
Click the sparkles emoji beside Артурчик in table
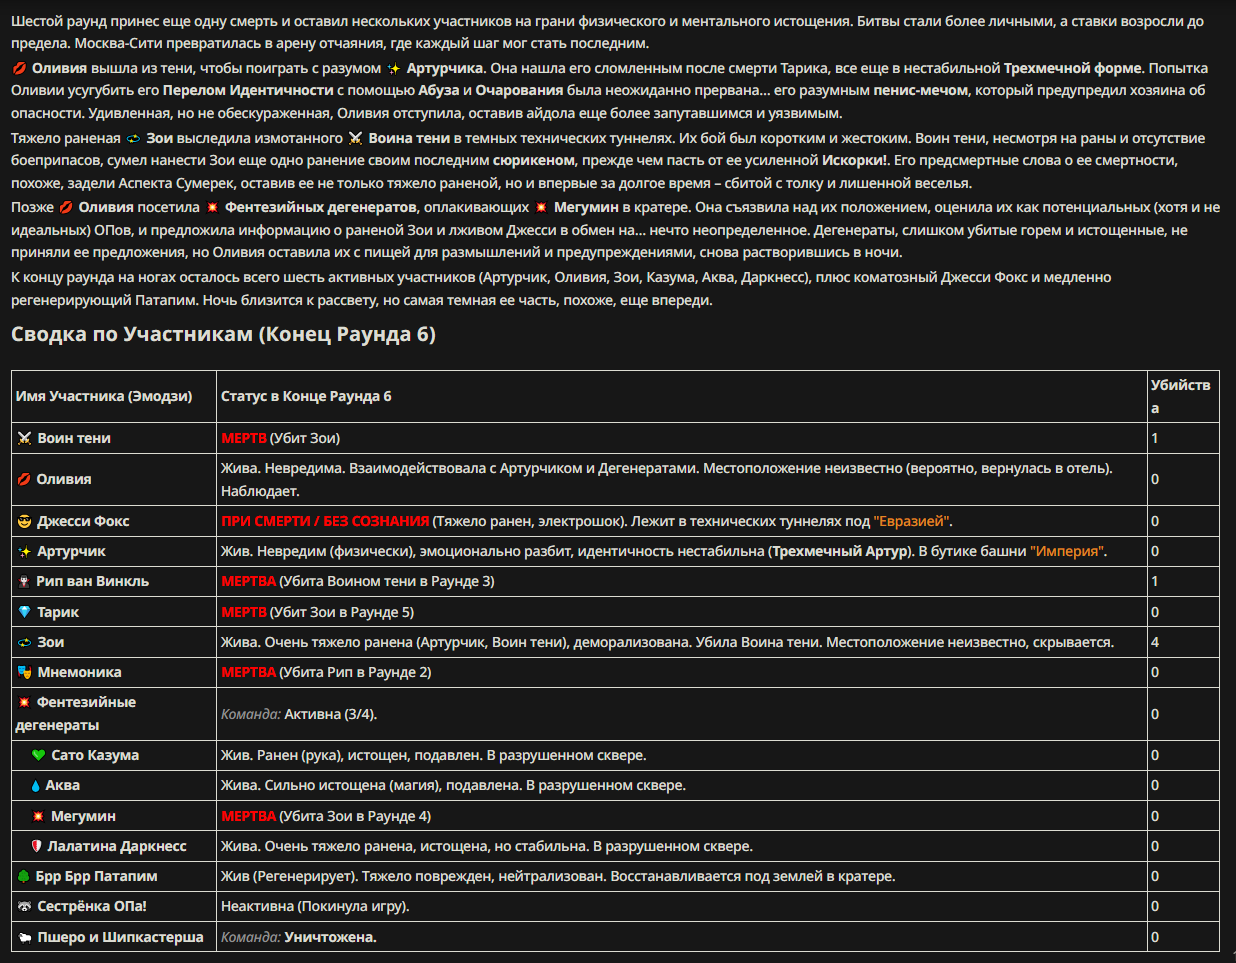click(x=25, y=551)
